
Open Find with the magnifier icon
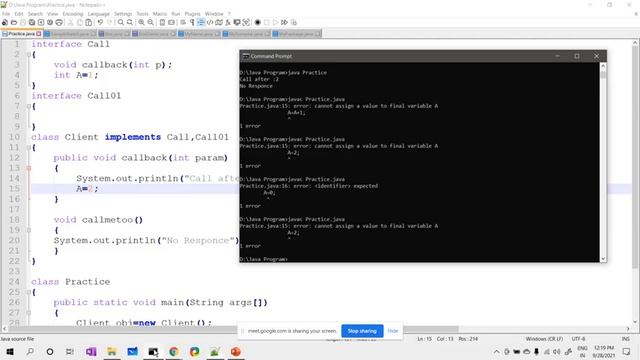(121, 22)
